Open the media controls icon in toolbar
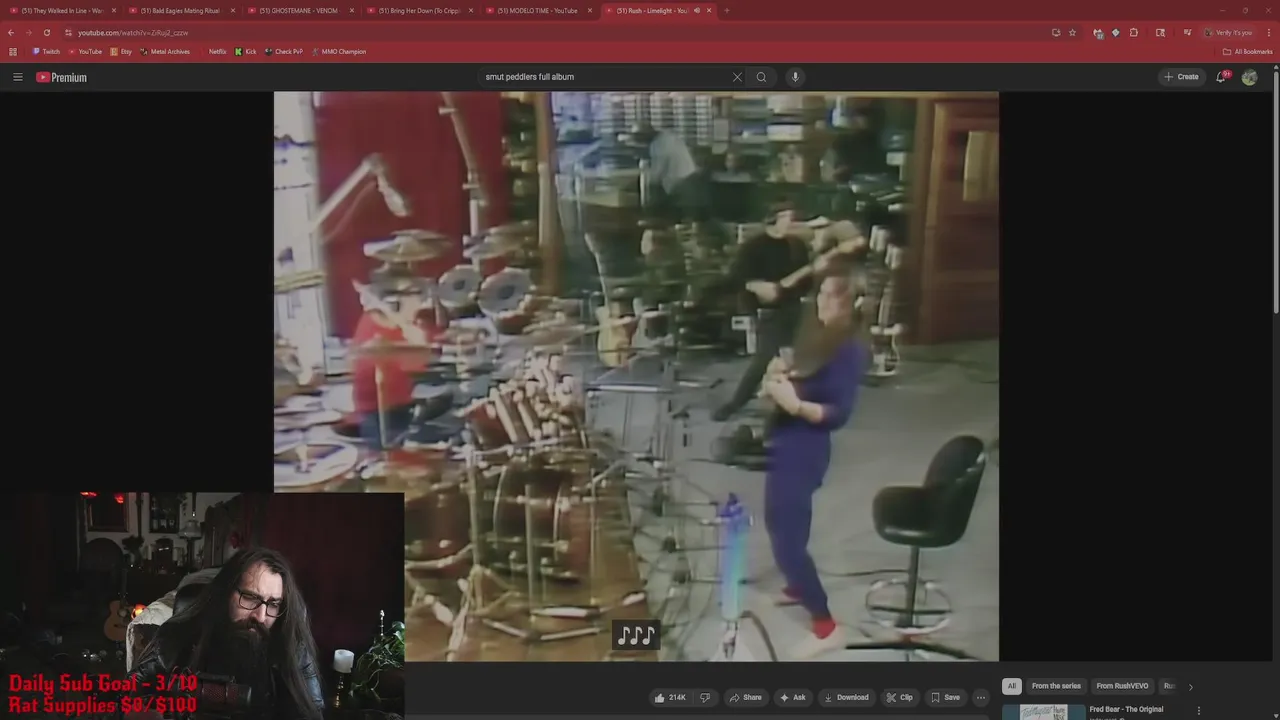This screenshot has height=720, width=1280. coord(1187,32)
